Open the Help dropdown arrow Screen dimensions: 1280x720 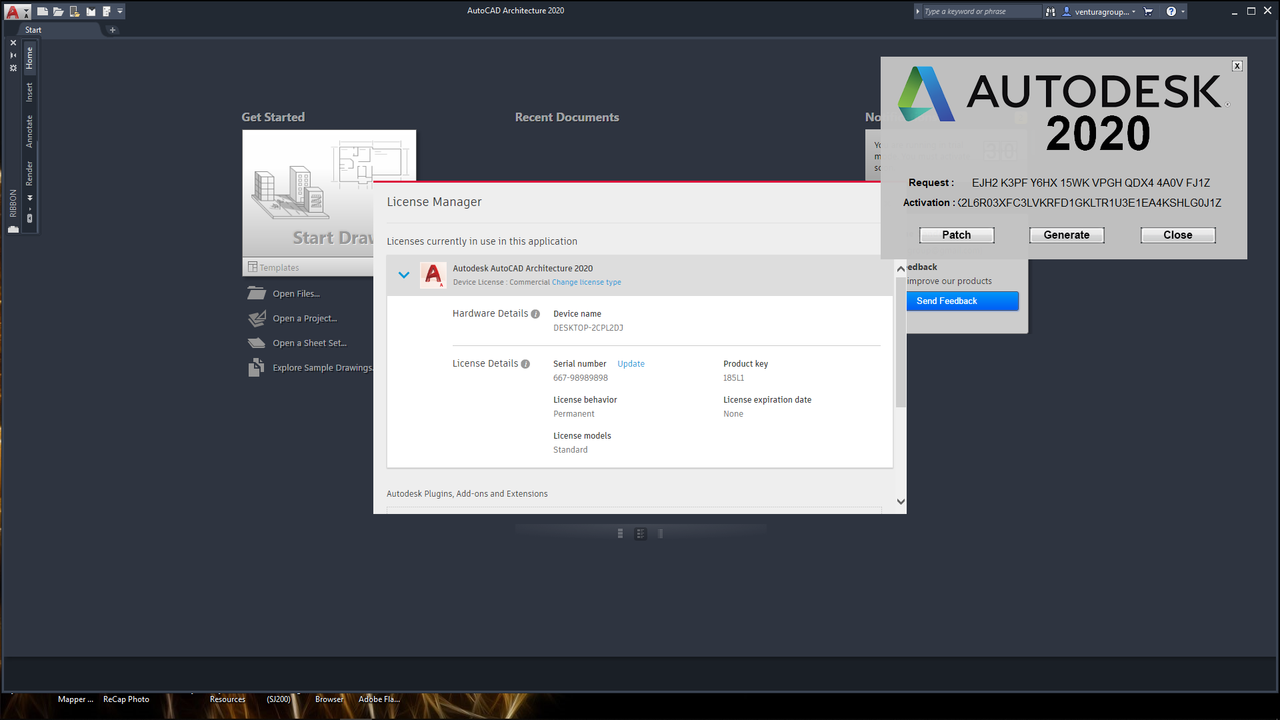[1182, 11]
